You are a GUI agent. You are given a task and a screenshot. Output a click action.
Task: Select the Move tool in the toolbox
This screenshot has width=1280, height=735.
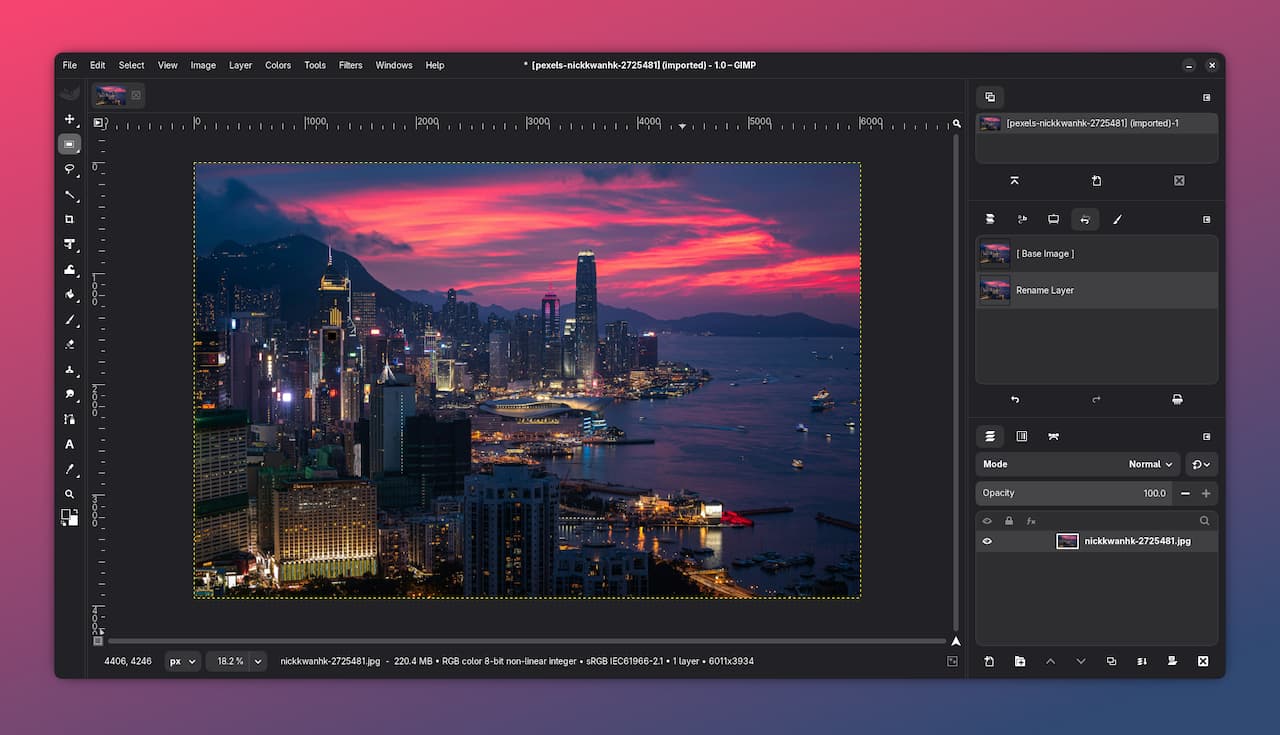[69, 119]
